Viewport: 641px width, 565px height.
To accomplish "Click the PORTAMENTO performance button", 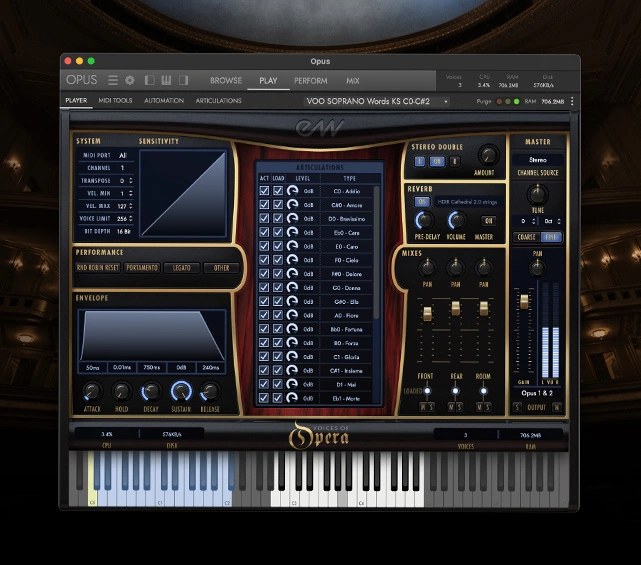I will tap(142, 268).
